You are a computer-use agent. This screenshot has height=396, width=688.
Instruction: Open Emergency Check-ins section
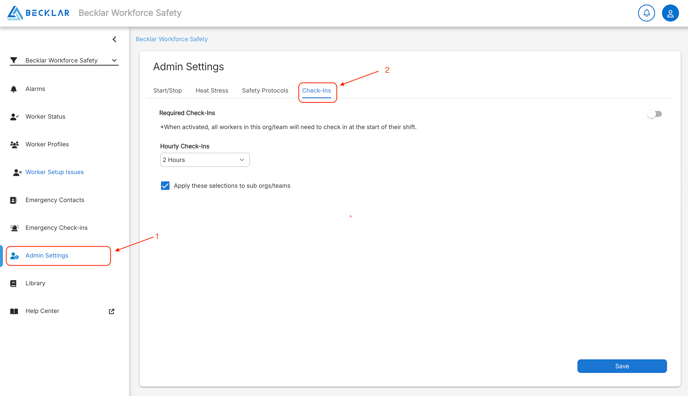(56, 228)
